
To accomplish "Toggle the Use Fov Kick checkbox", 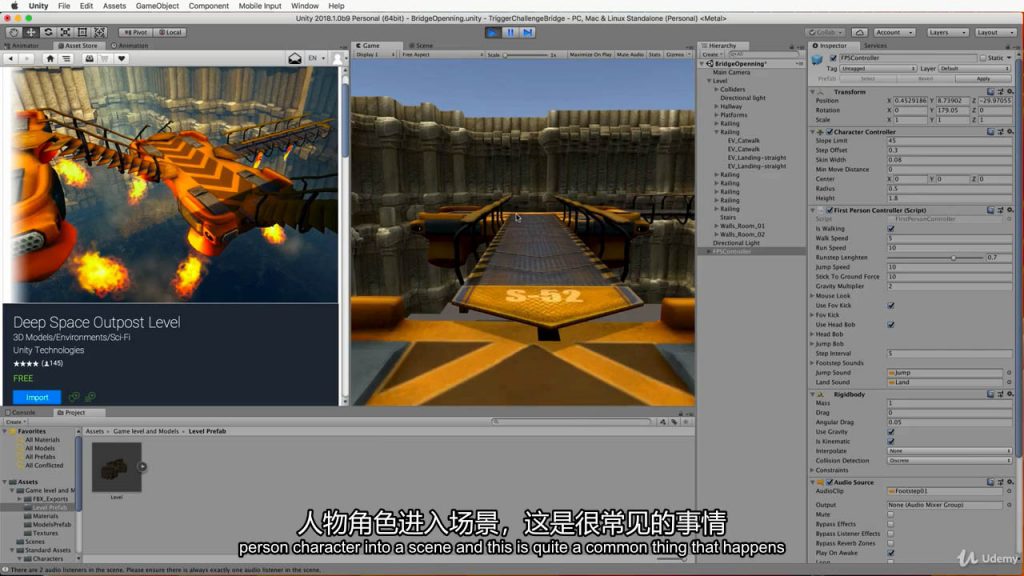I will [x=891, y=306].
